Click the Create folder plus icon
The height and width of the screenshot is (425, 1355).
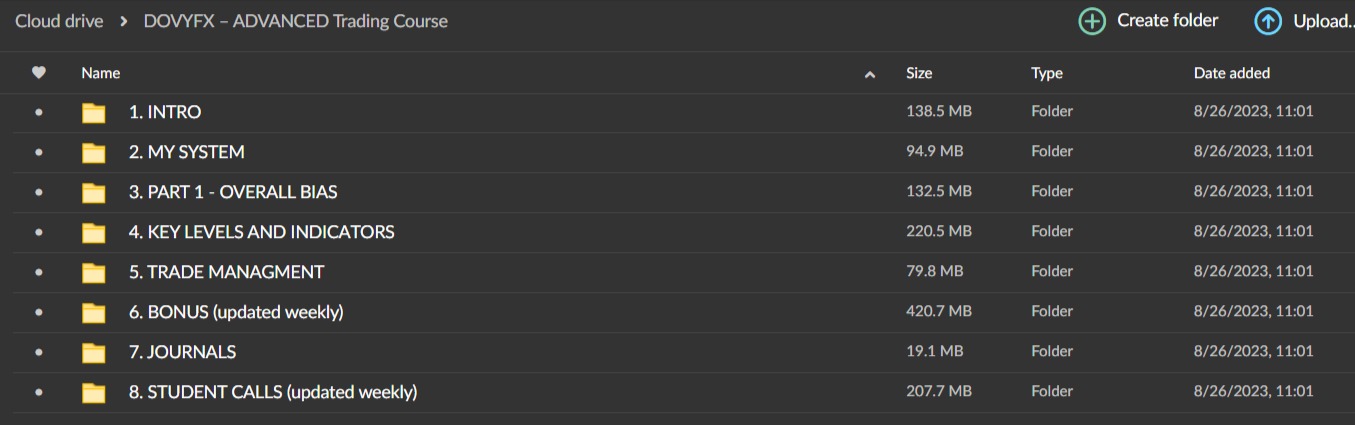1092,21
